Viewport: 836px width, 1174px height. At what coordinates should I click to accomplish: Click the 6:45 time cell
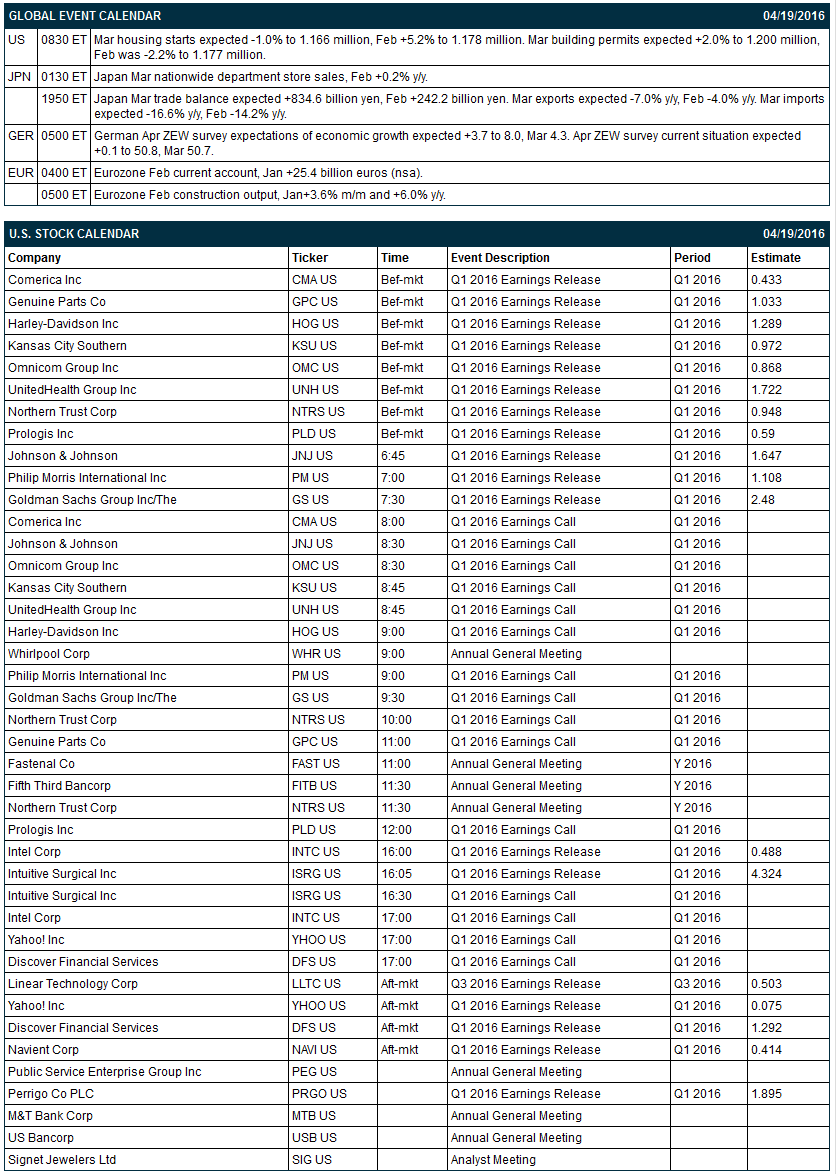[392, 455]
